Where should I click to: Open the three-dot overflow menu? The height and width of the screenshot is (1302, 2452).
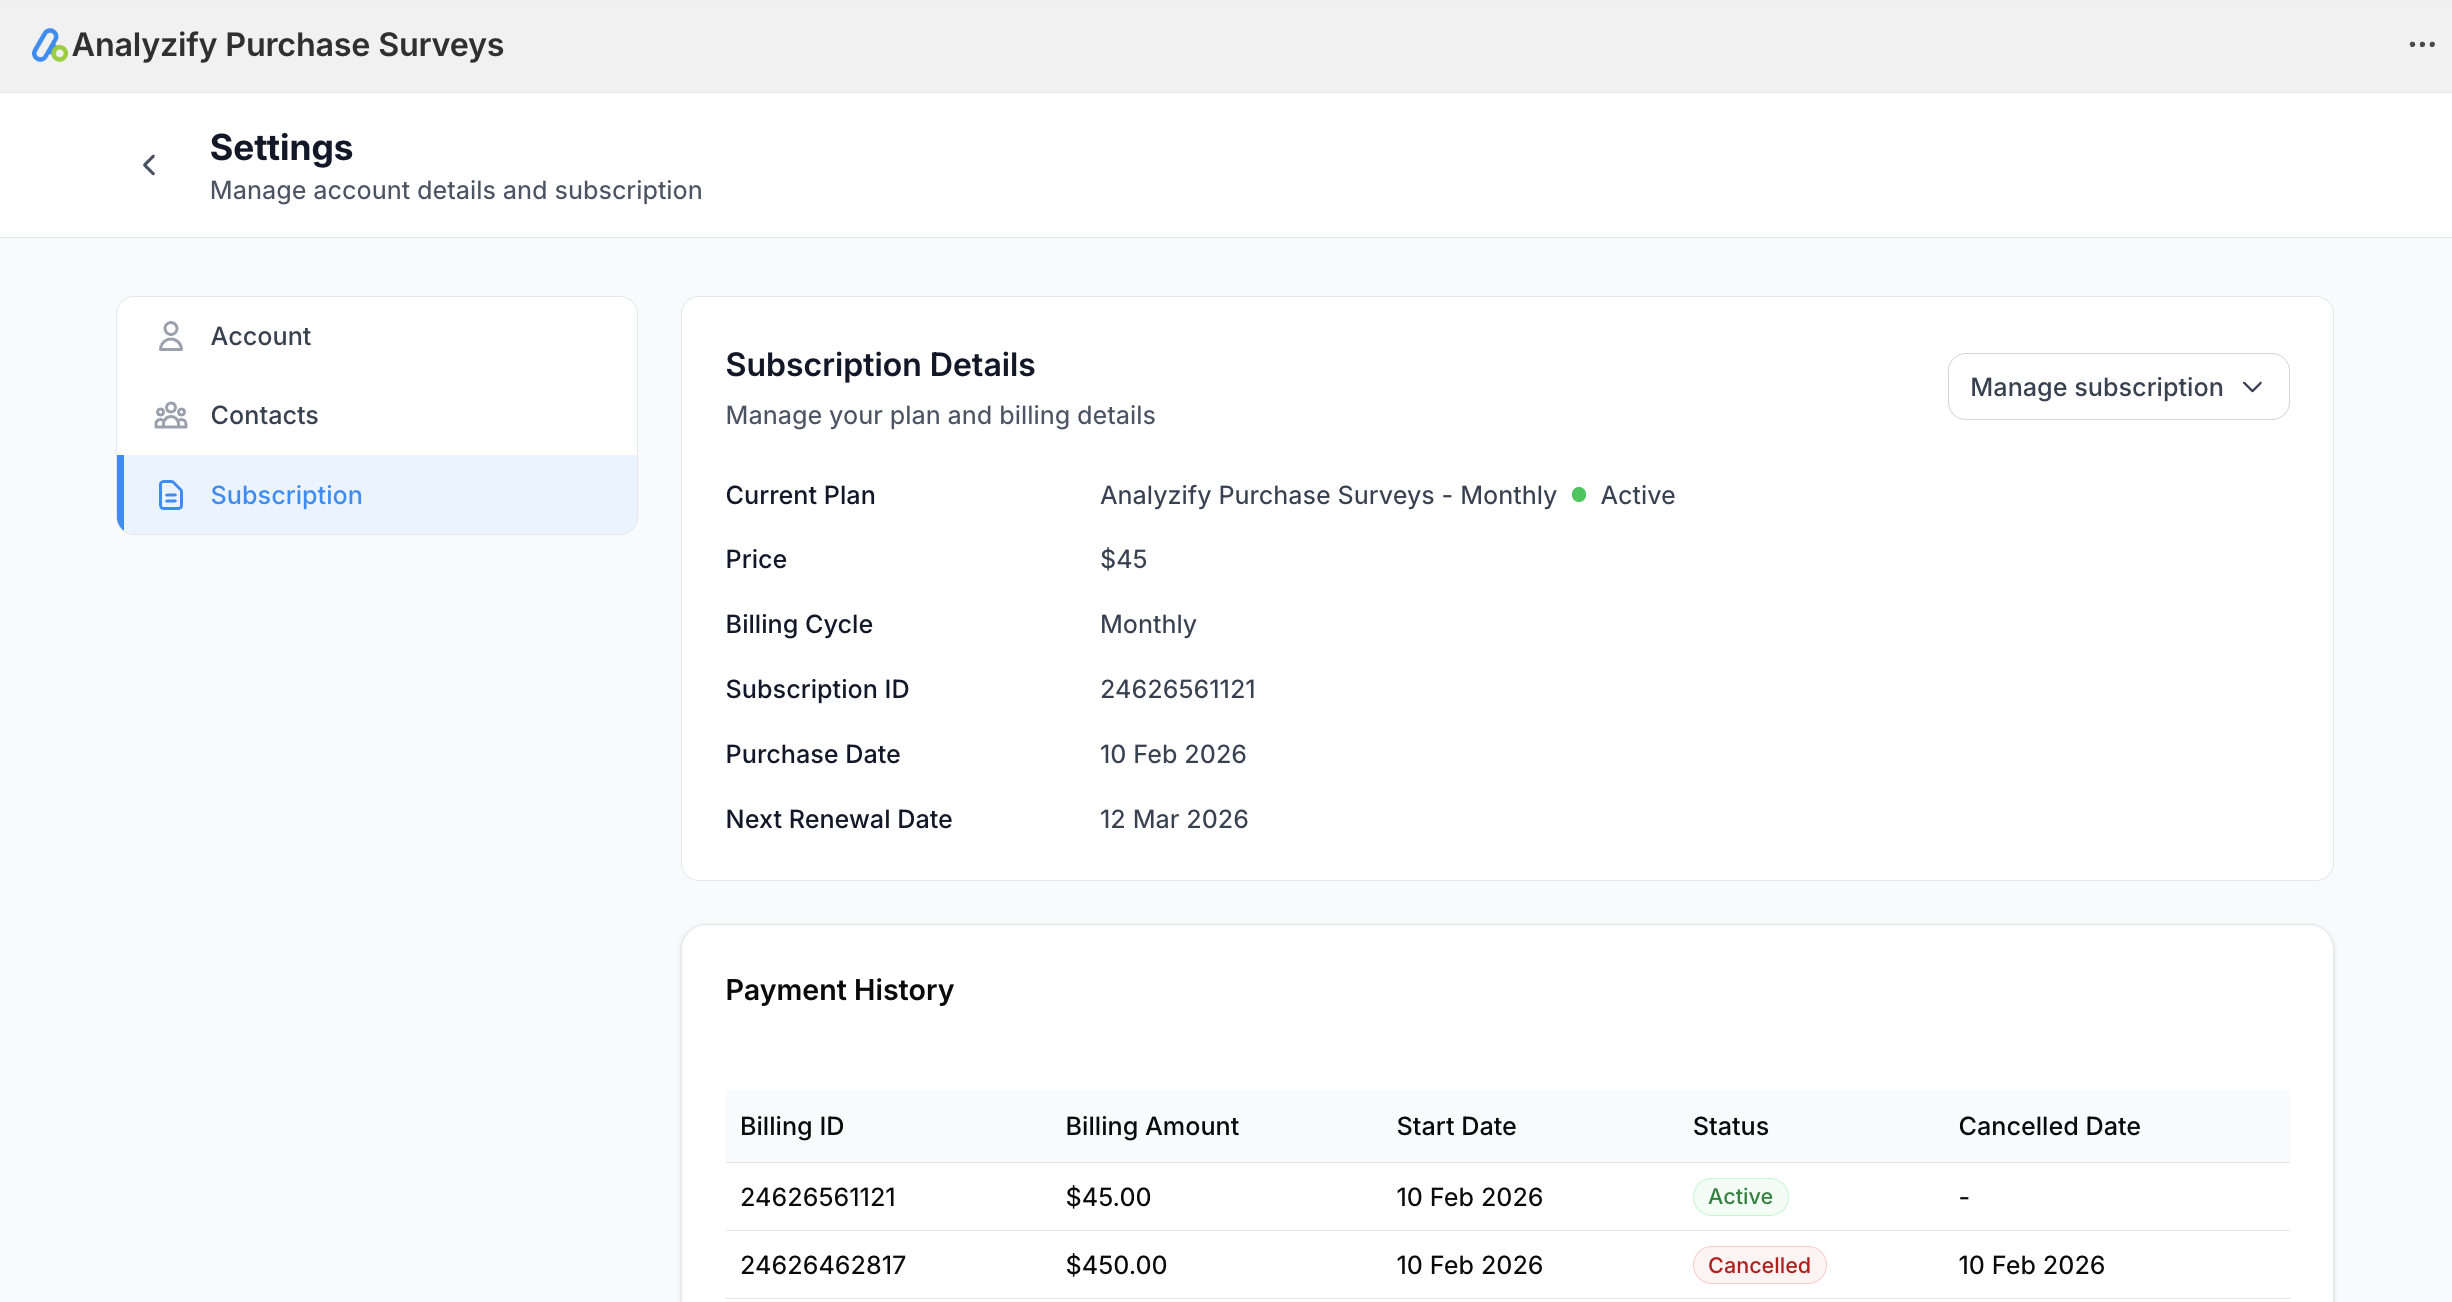[x=2422, y=45]
